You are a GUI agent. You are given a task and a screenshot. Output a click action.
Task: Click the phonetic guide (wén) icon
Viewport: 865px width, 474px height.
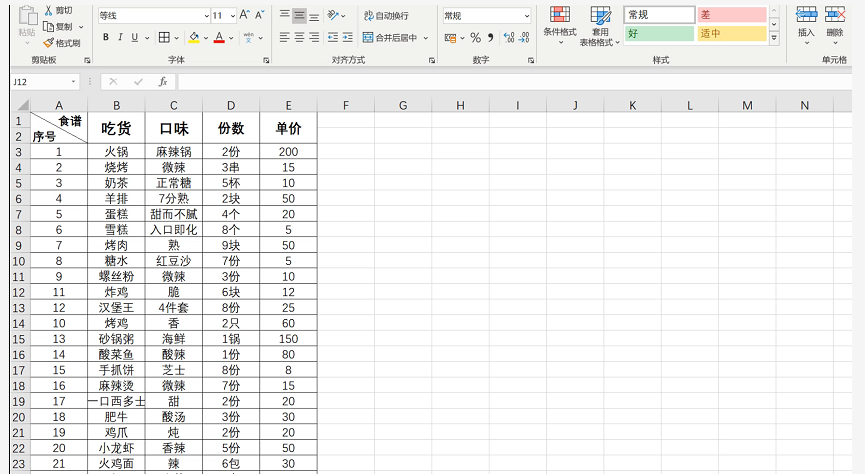(248, 38)
